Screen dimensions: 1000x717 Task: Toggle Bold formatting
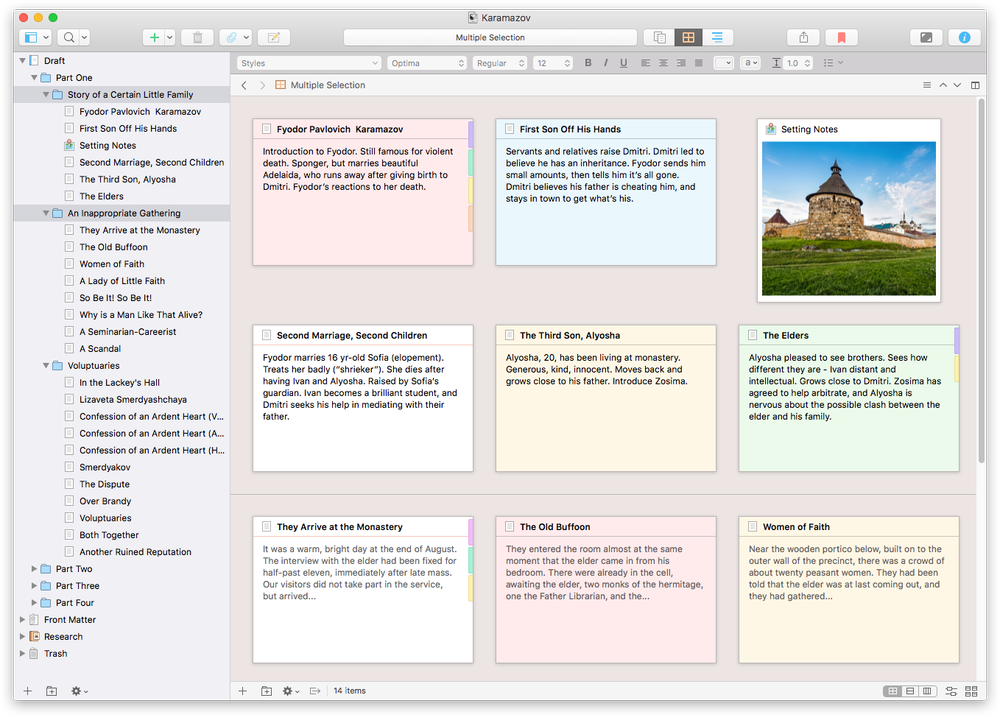coord(588,63)
